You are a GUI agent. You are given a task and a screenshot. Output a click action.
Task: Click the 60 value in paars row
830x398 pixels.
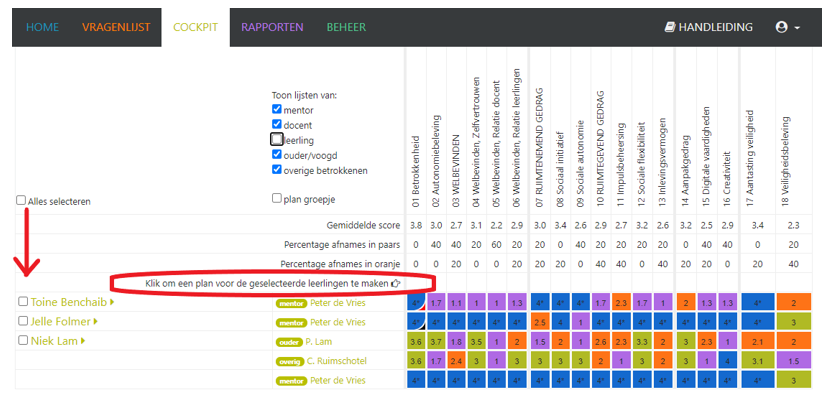click(x=497, y=245)
